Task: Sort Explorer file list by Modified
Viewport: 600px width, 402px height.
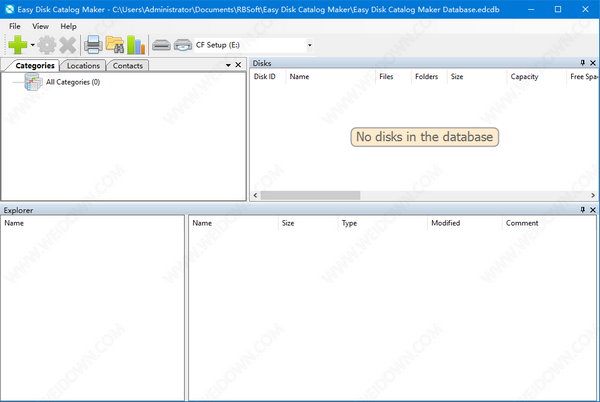Action: coord(465,223)
